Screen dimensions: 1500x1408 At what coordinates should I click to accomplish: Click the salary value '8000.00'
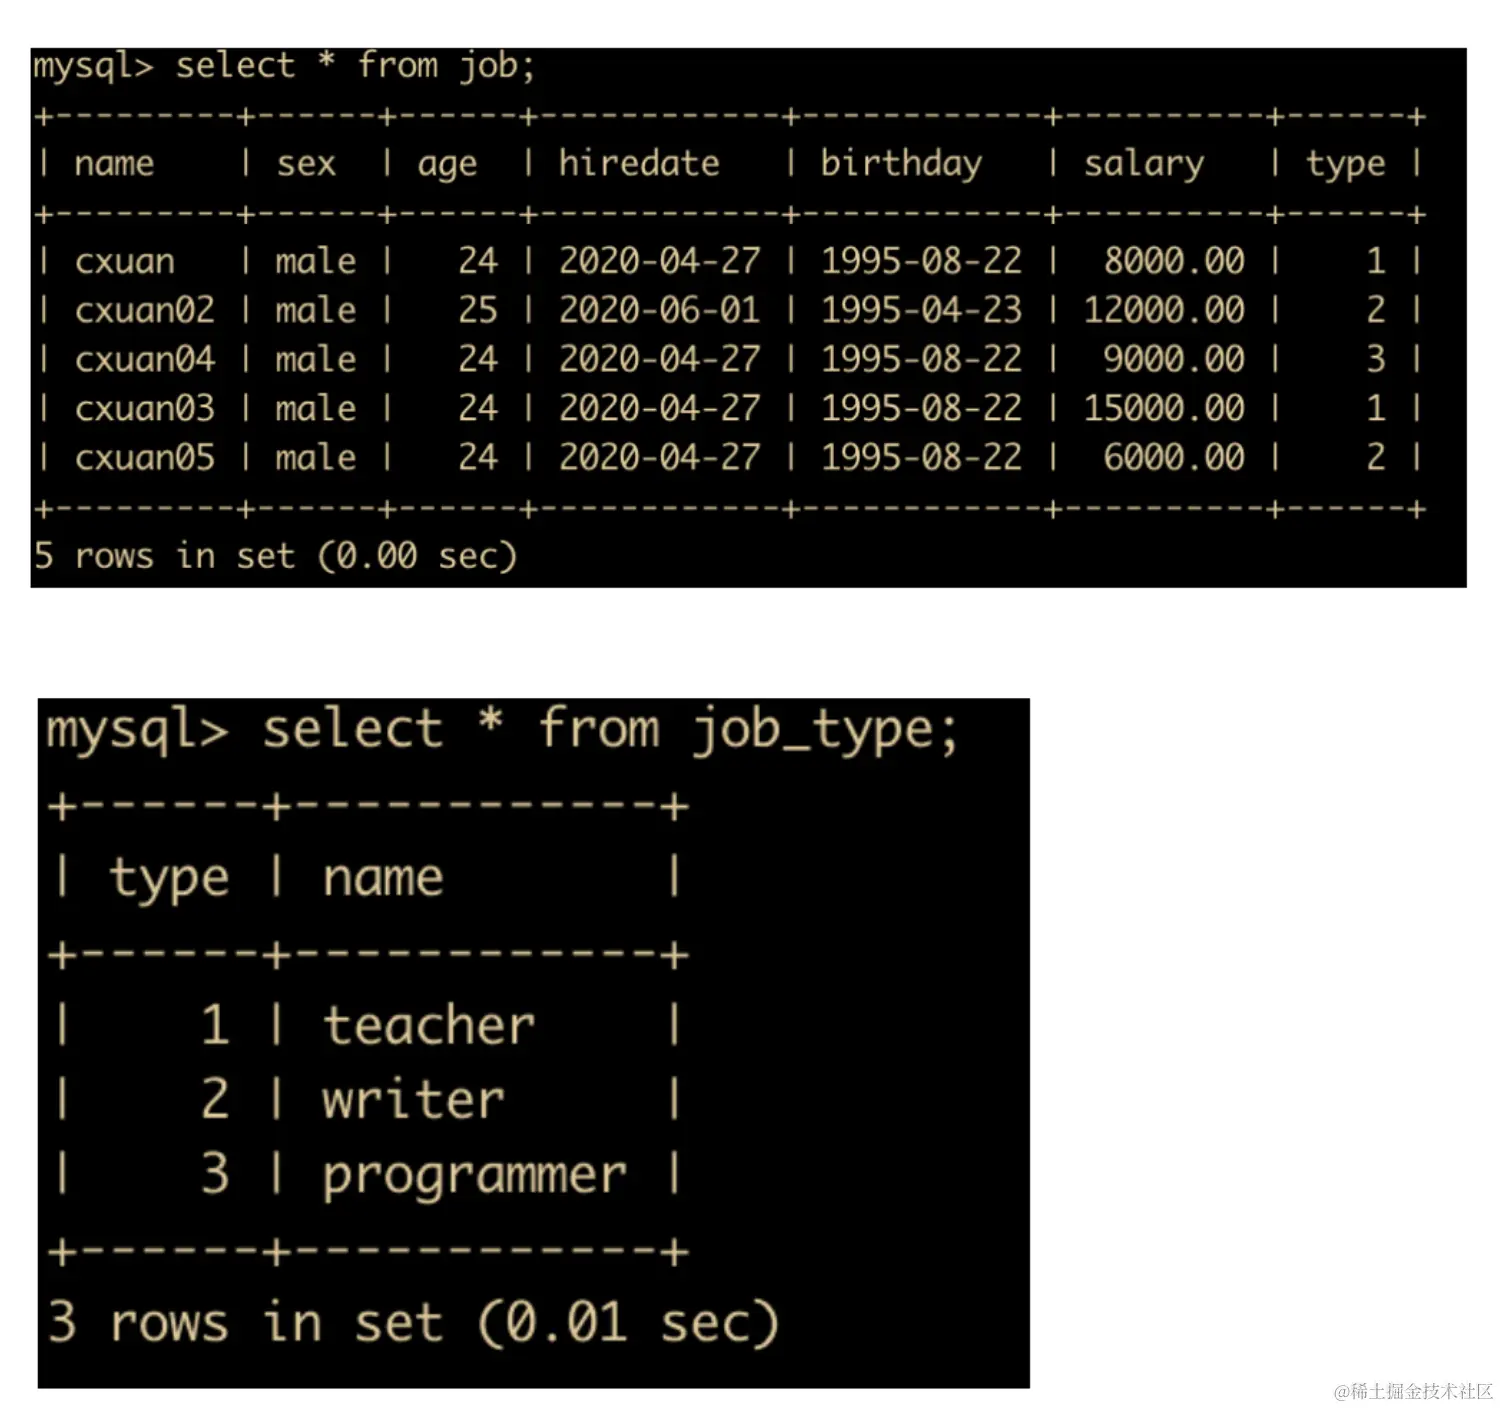(1174, 261)
